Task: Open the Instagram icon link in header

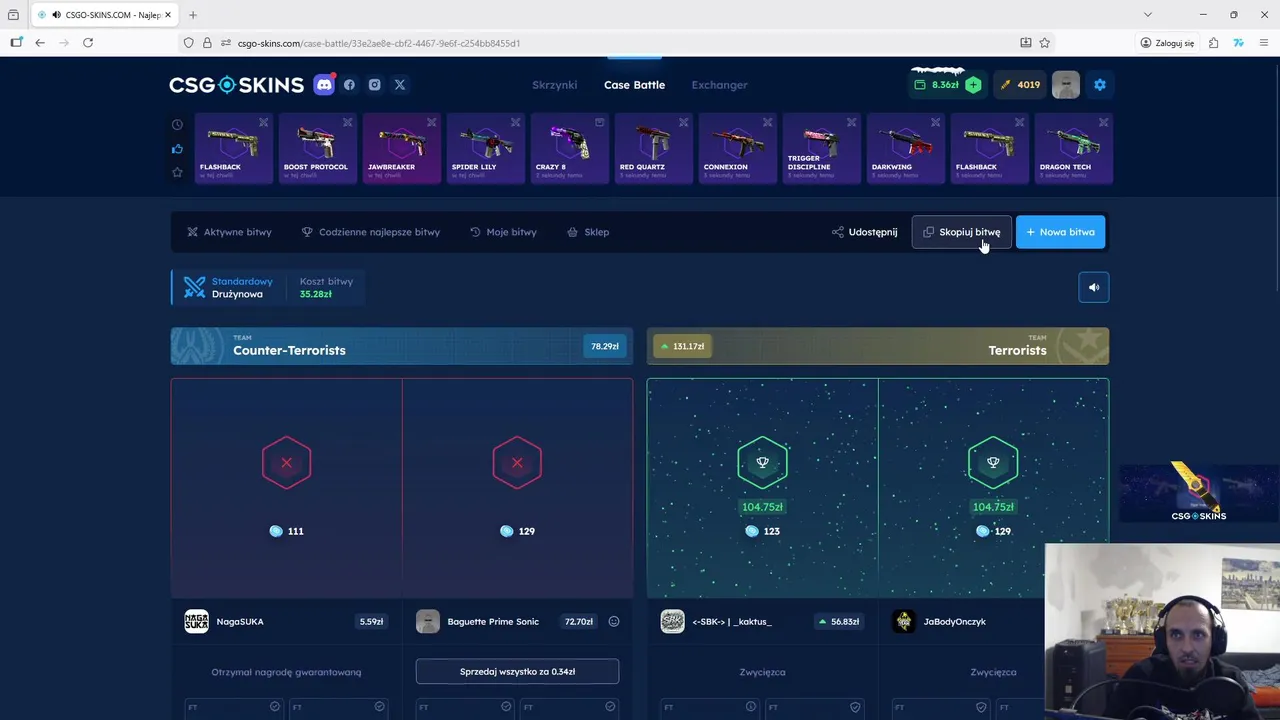Action: (x=374, y=85)
